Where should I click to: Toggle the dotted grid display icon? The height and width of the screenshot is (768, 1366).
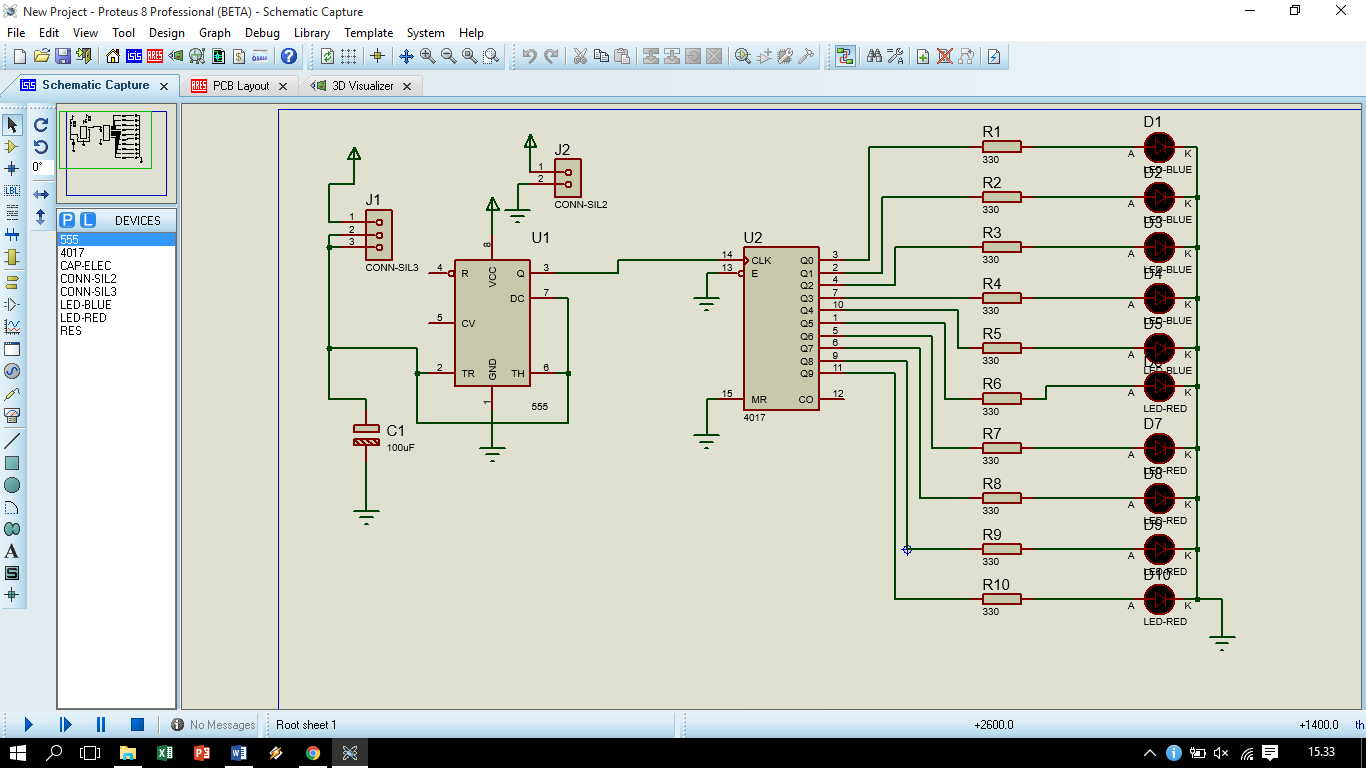tap(348, 56)
